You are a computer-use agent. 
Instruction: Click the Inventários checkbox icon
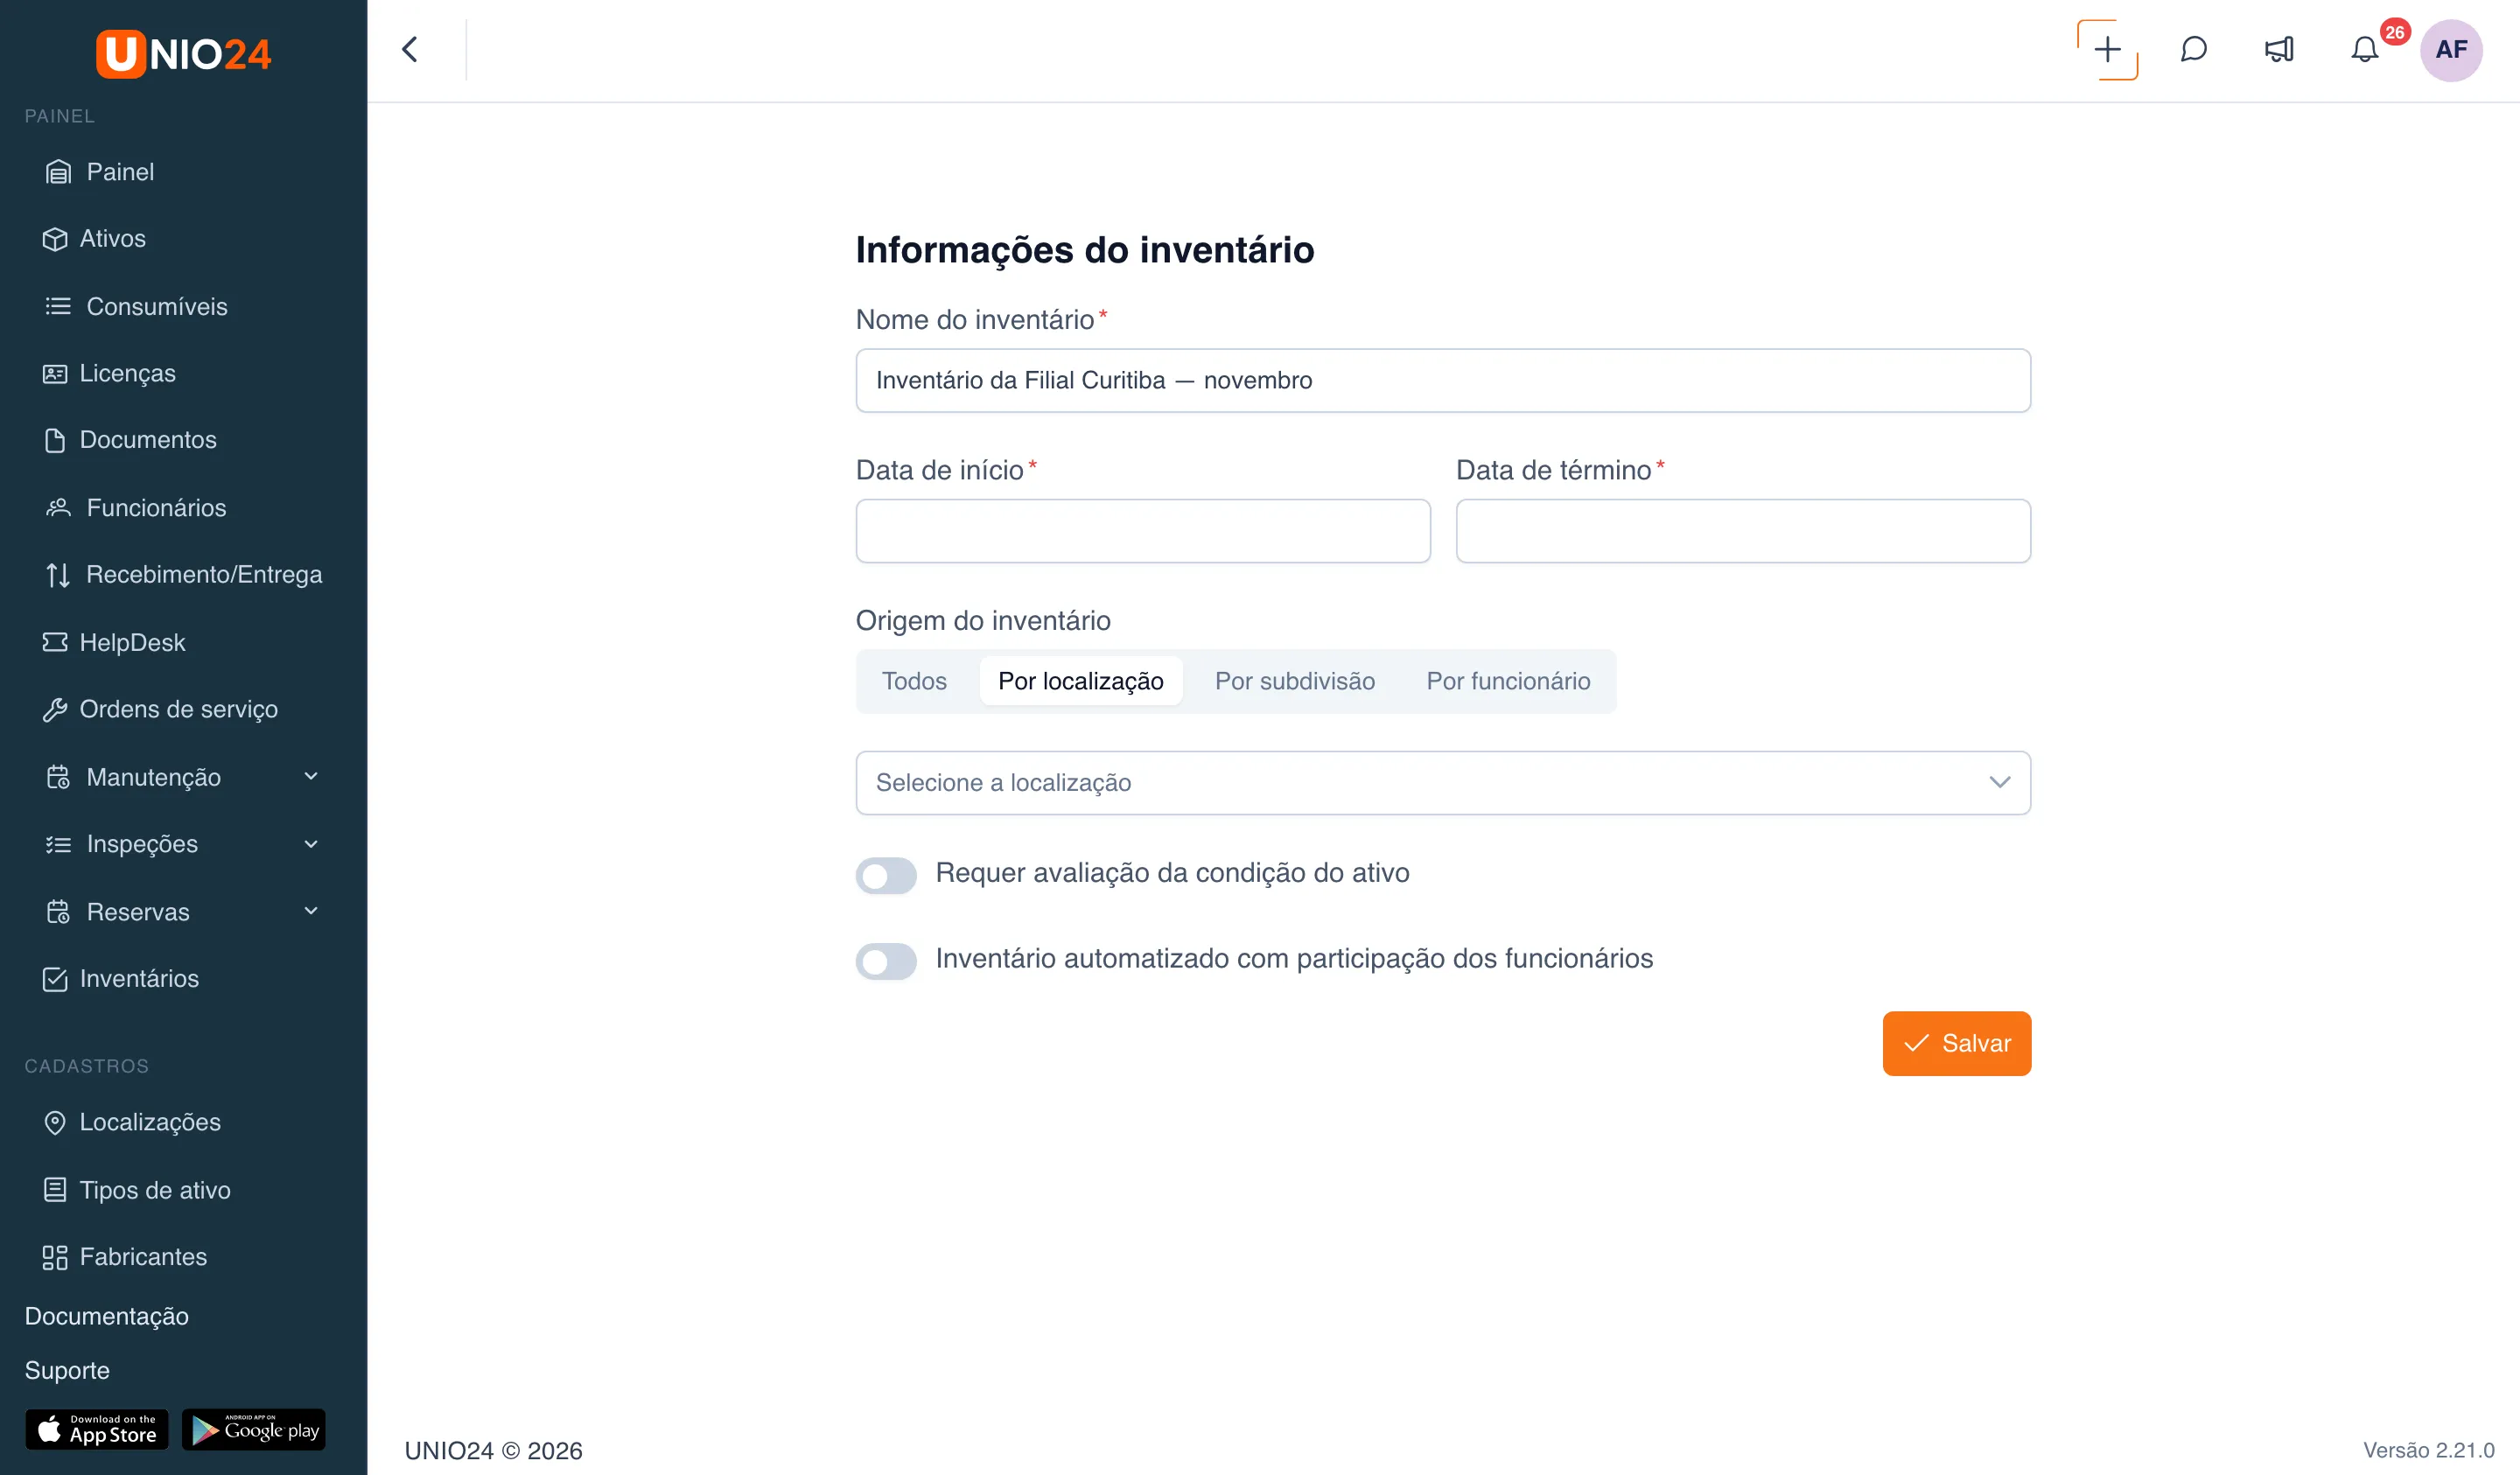pyautogui.click(x=55, y=979)
